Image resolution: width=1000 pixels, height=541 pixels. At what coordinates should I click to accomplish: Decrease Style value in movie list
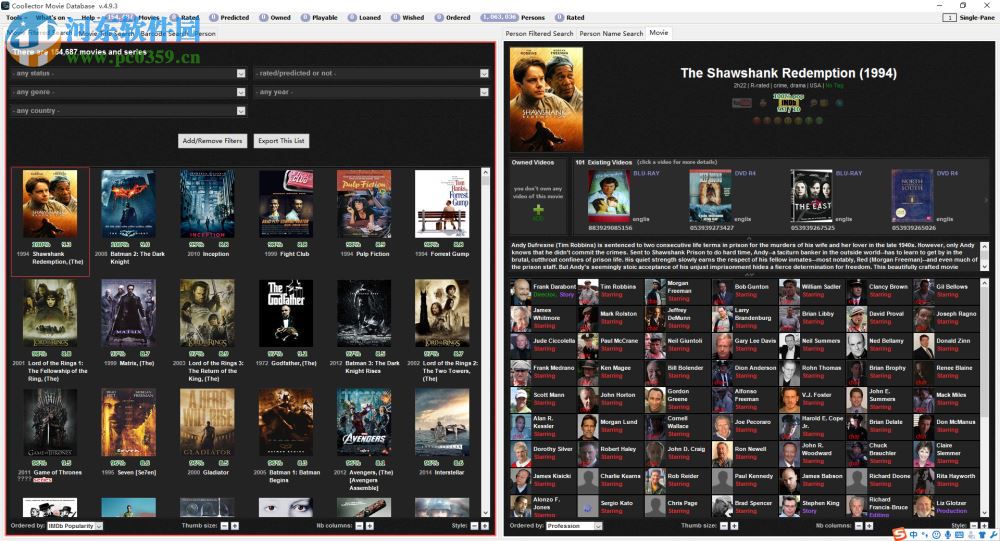(474, 526)
